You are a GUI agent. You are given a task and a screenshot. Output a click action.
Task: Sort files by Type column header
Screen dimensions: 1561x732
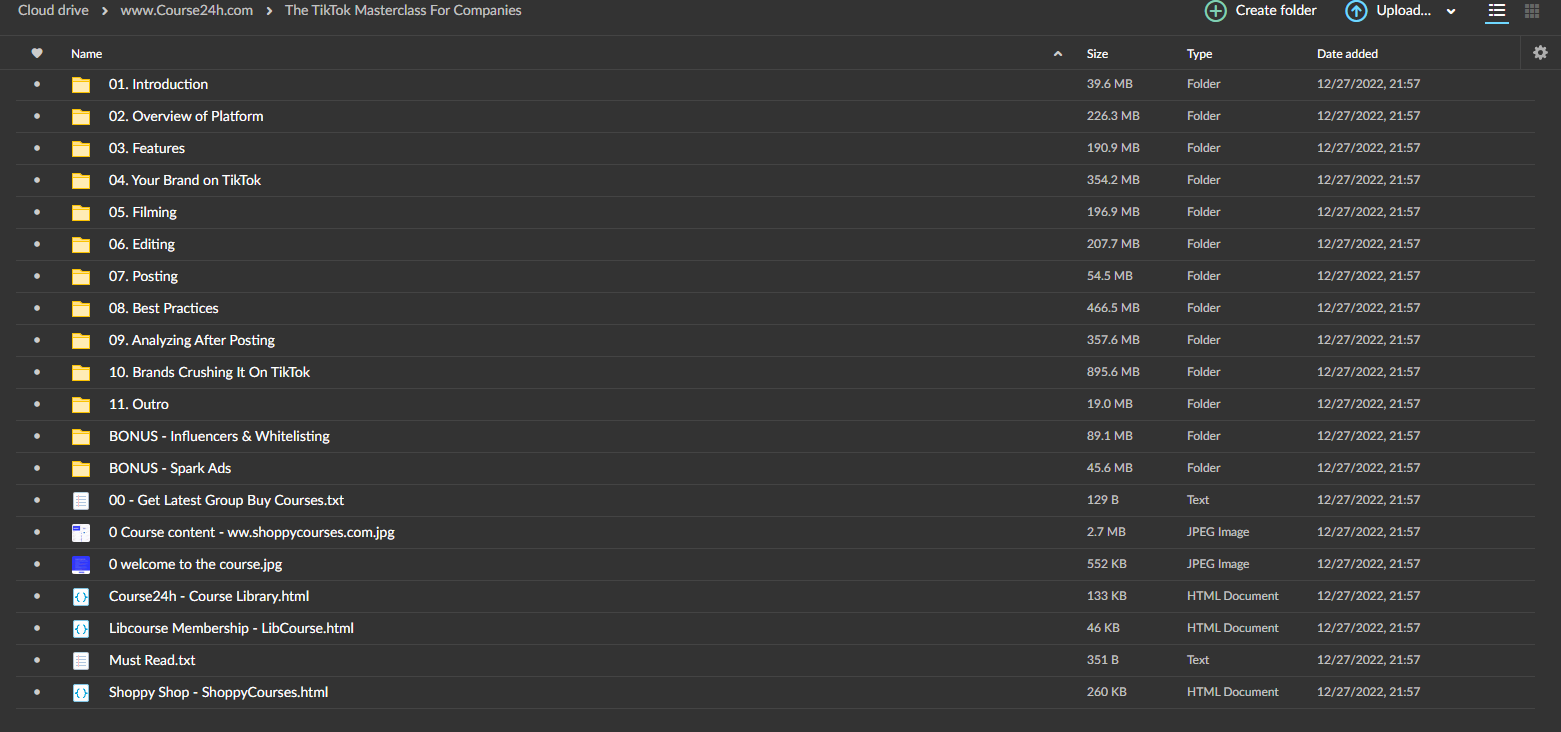tap(1199, 54)
